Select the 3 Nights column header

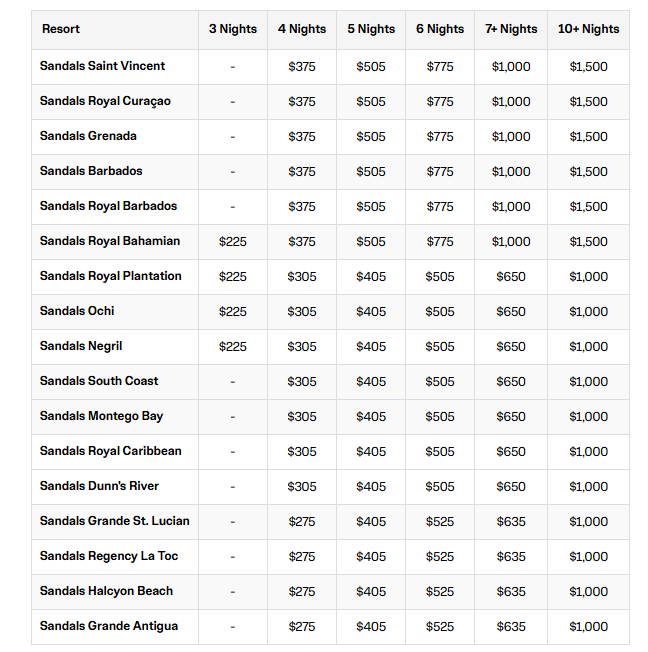pyautogui.click(x=233, y=29)
